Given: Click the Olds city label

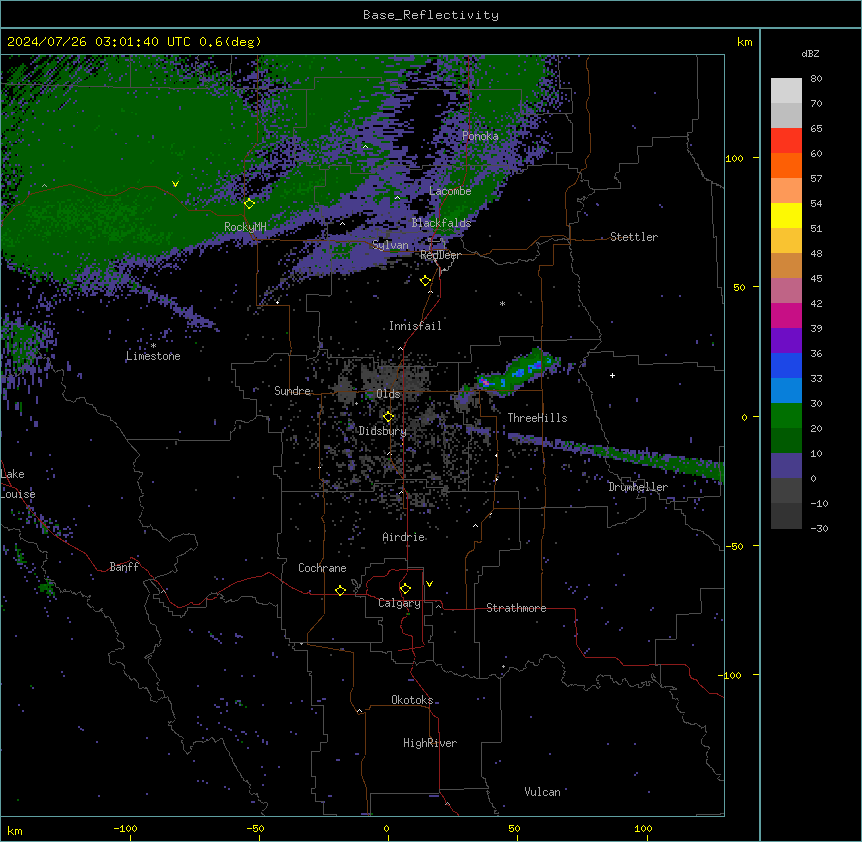Looking at the screenshot, I should 388,394.
